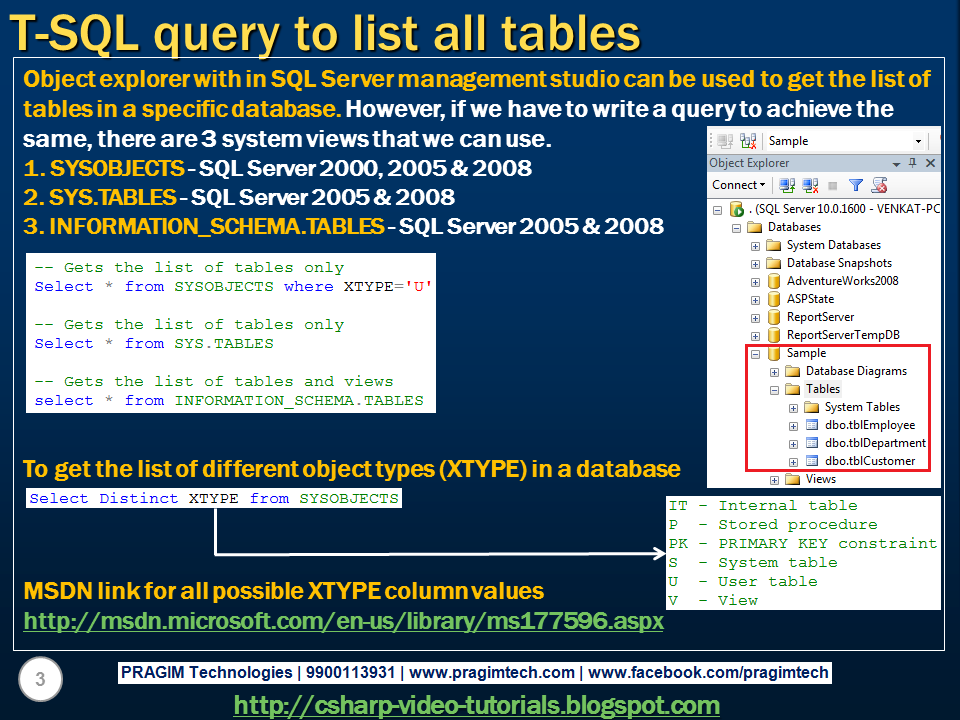The image size is (960, 720).
Task: Click the System Tables folder icon
Action: click(812, 407)
